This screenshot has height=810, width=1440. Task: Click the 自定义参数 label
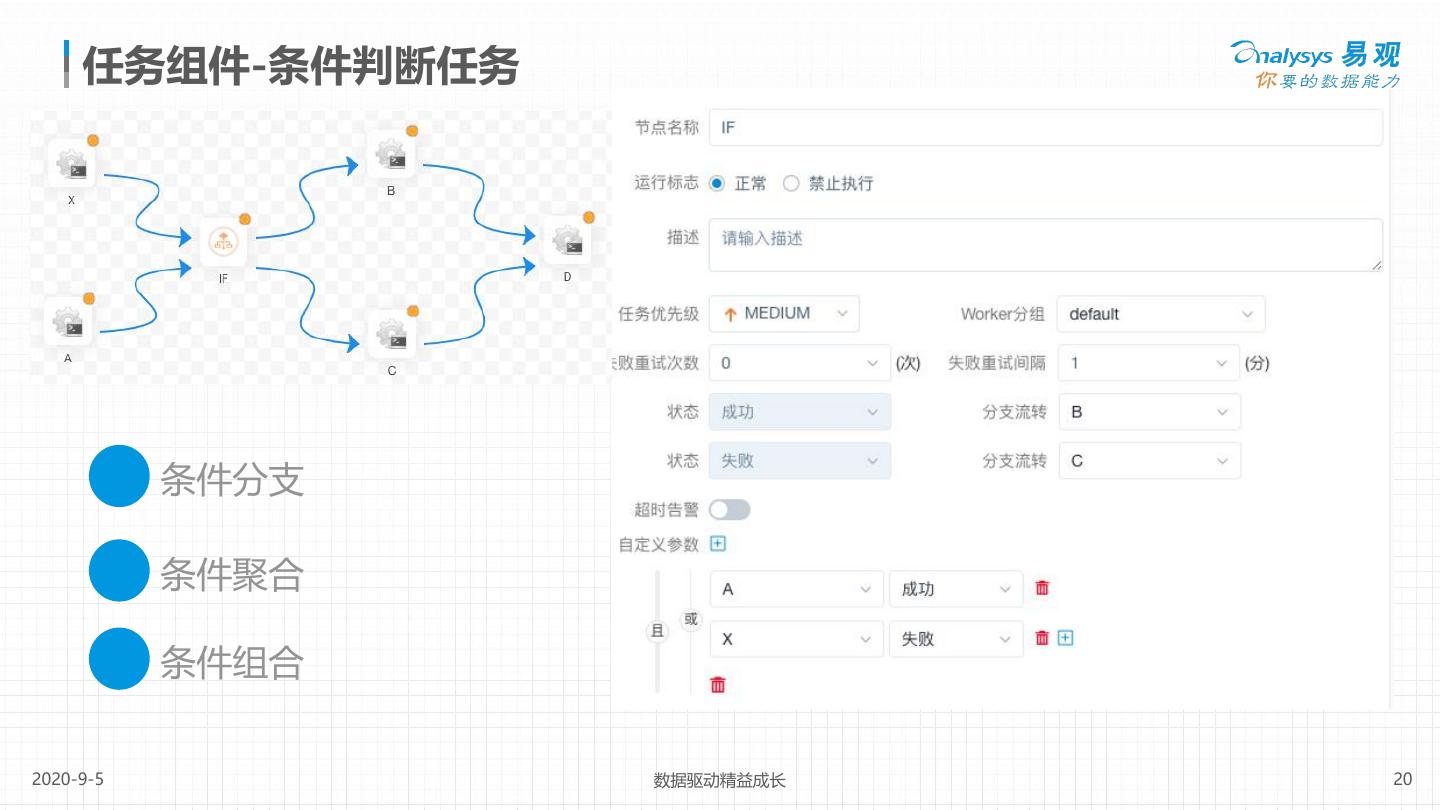coord(659,544)
